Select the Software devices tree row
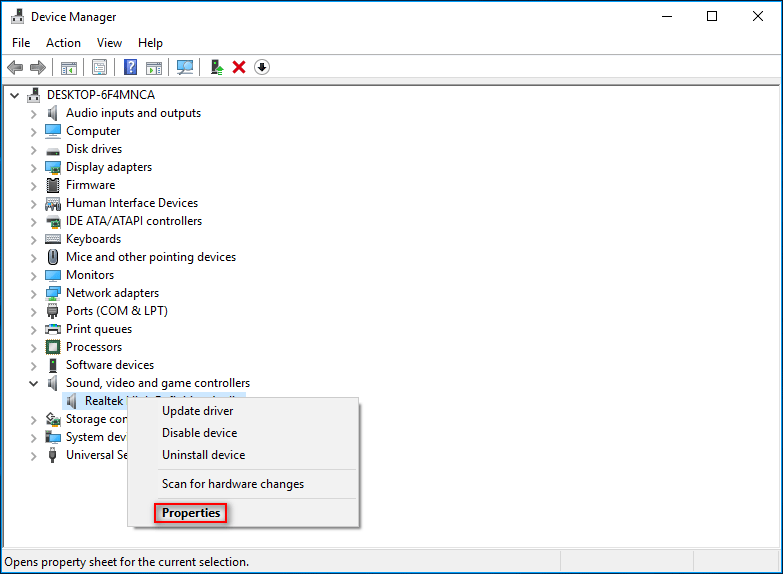Viewport: 783px width, 574px height. coord(110,365)
